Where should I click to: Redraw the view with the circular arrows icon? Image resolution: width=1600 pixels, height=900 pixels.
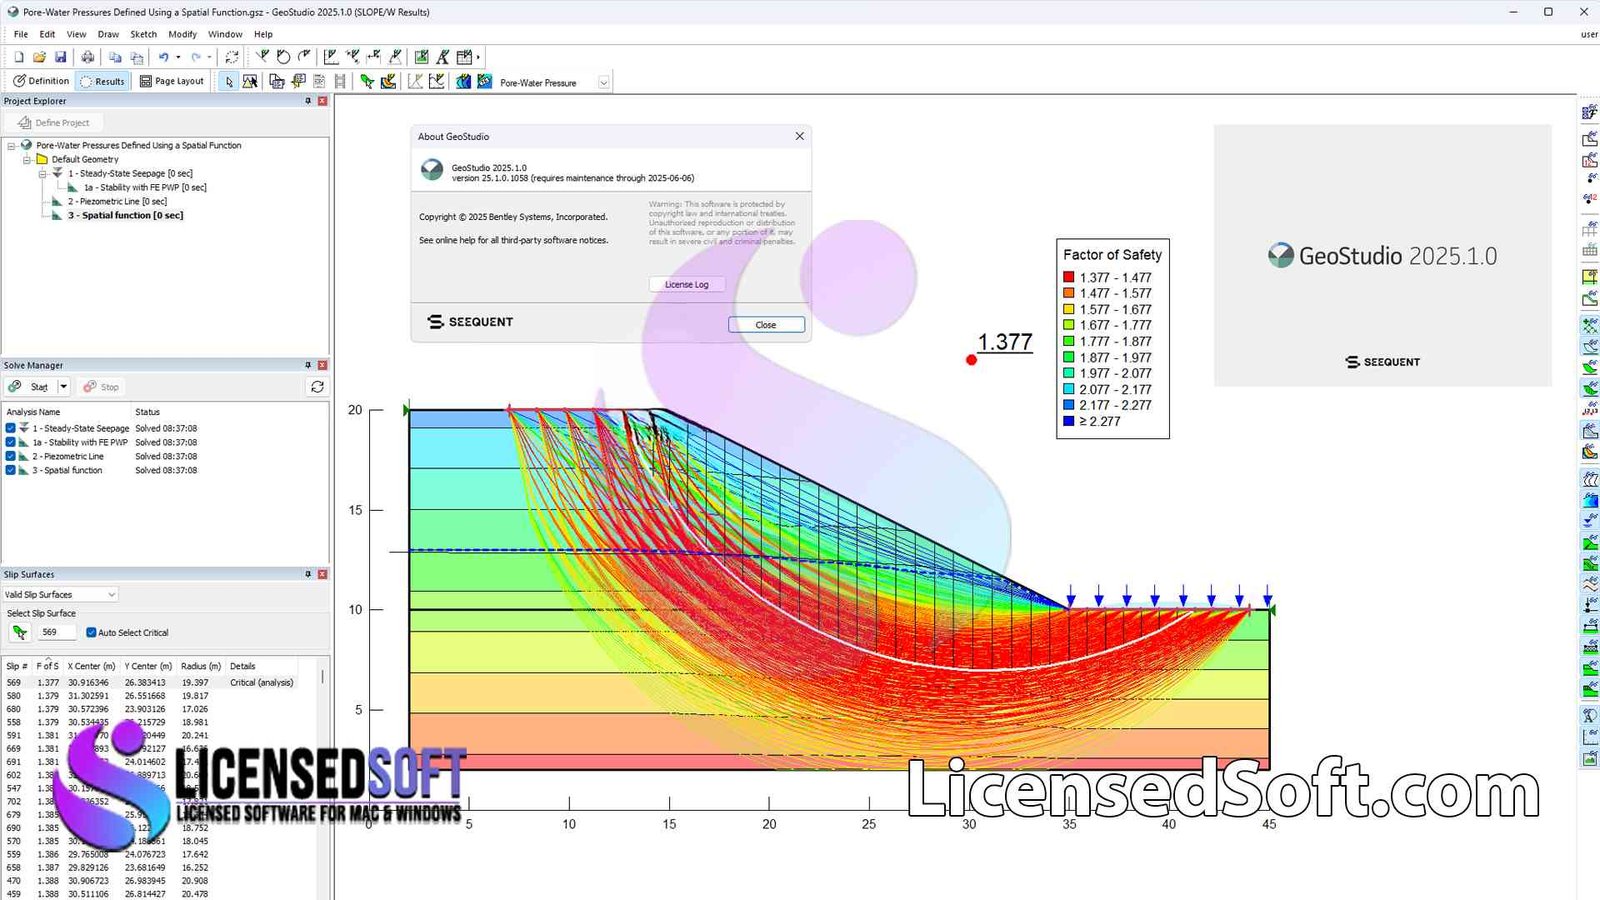232,57
